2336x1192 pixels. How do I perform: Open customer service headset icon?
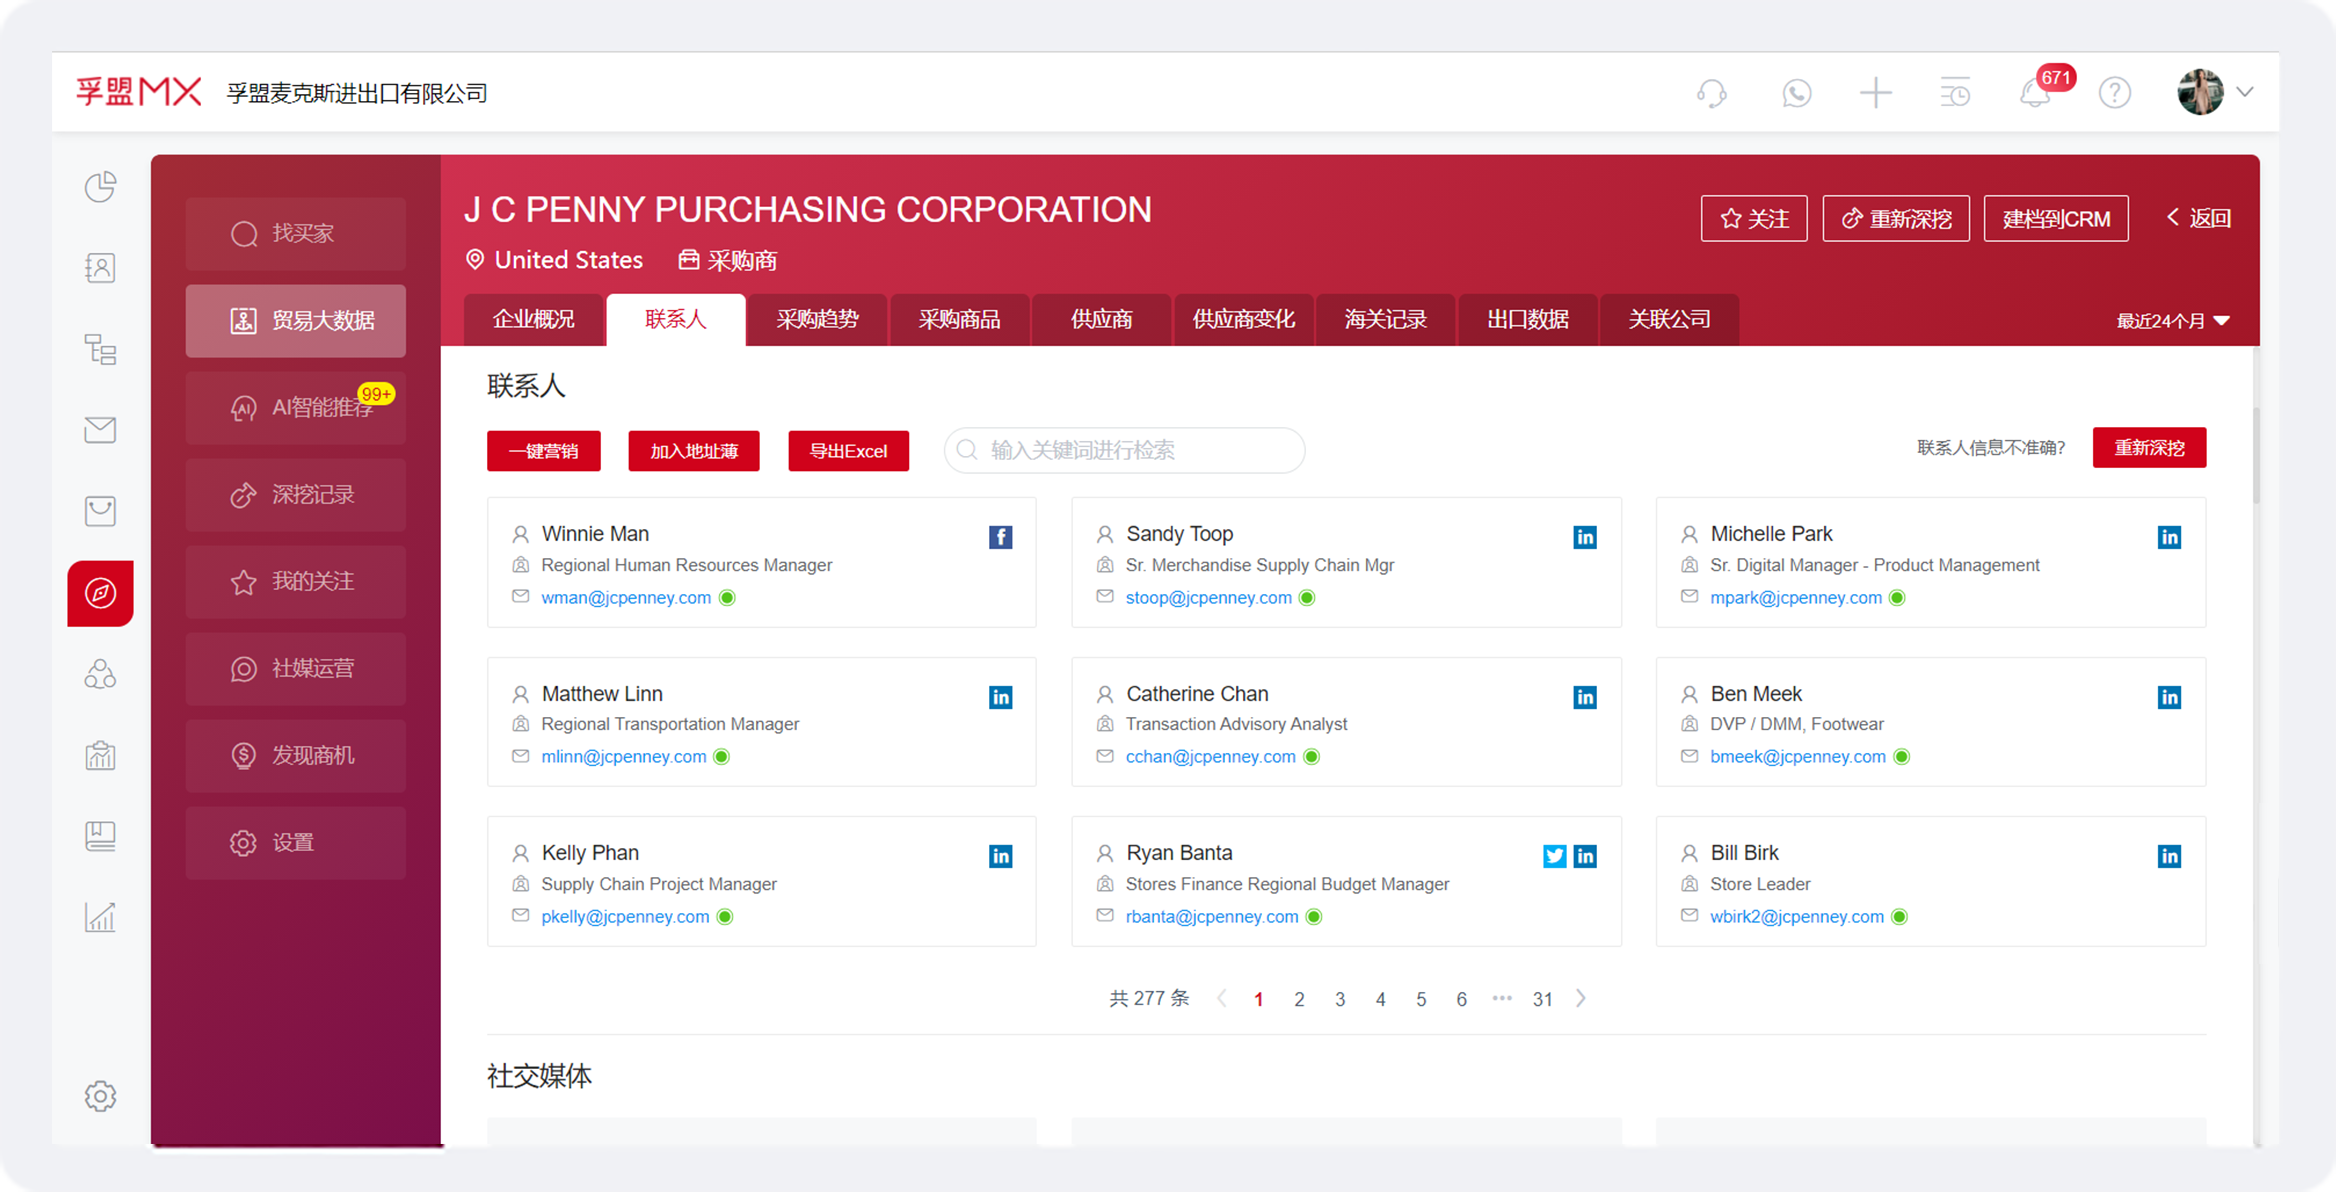pos(1712,93)
